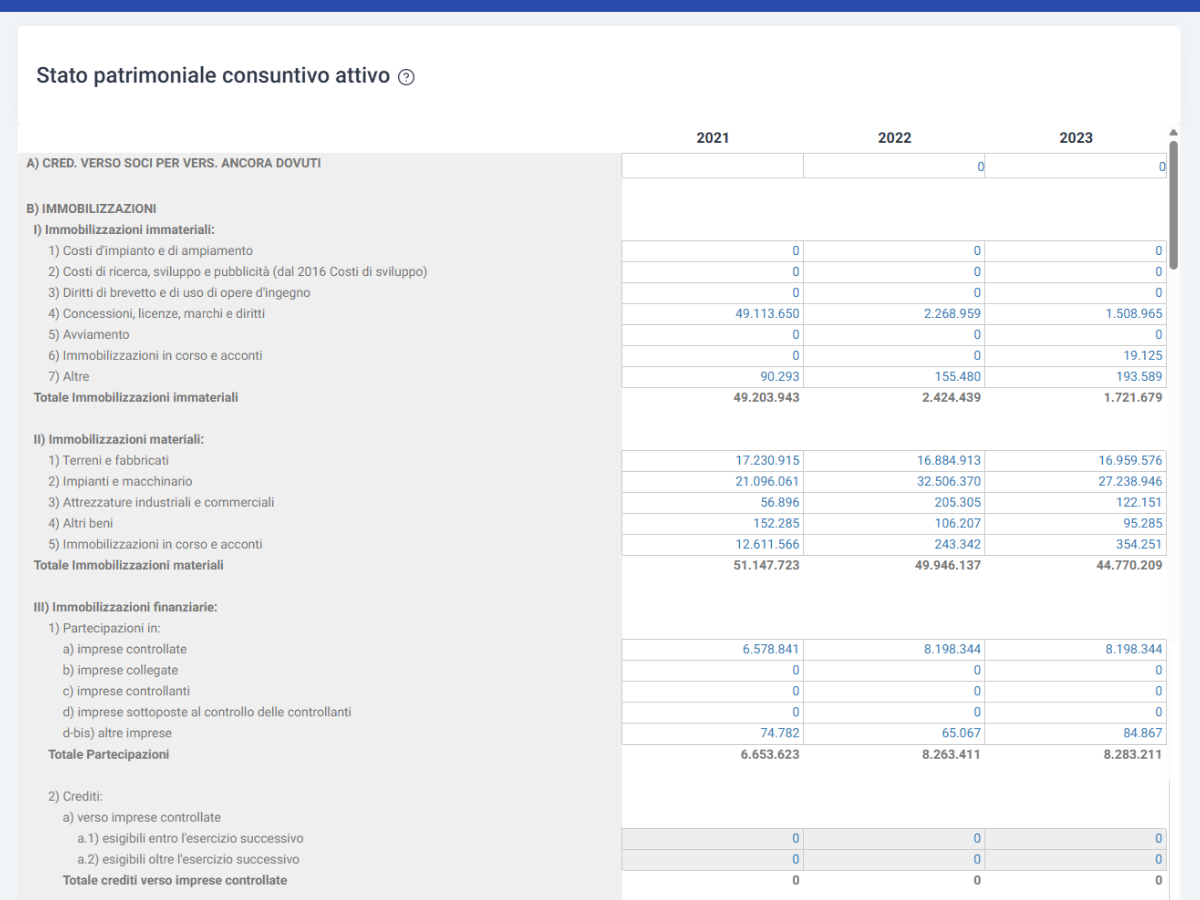Grab the vertical scrollbar thumb
The height and width of the screenshot is (900, 1200).
[x=1173, y=205]
